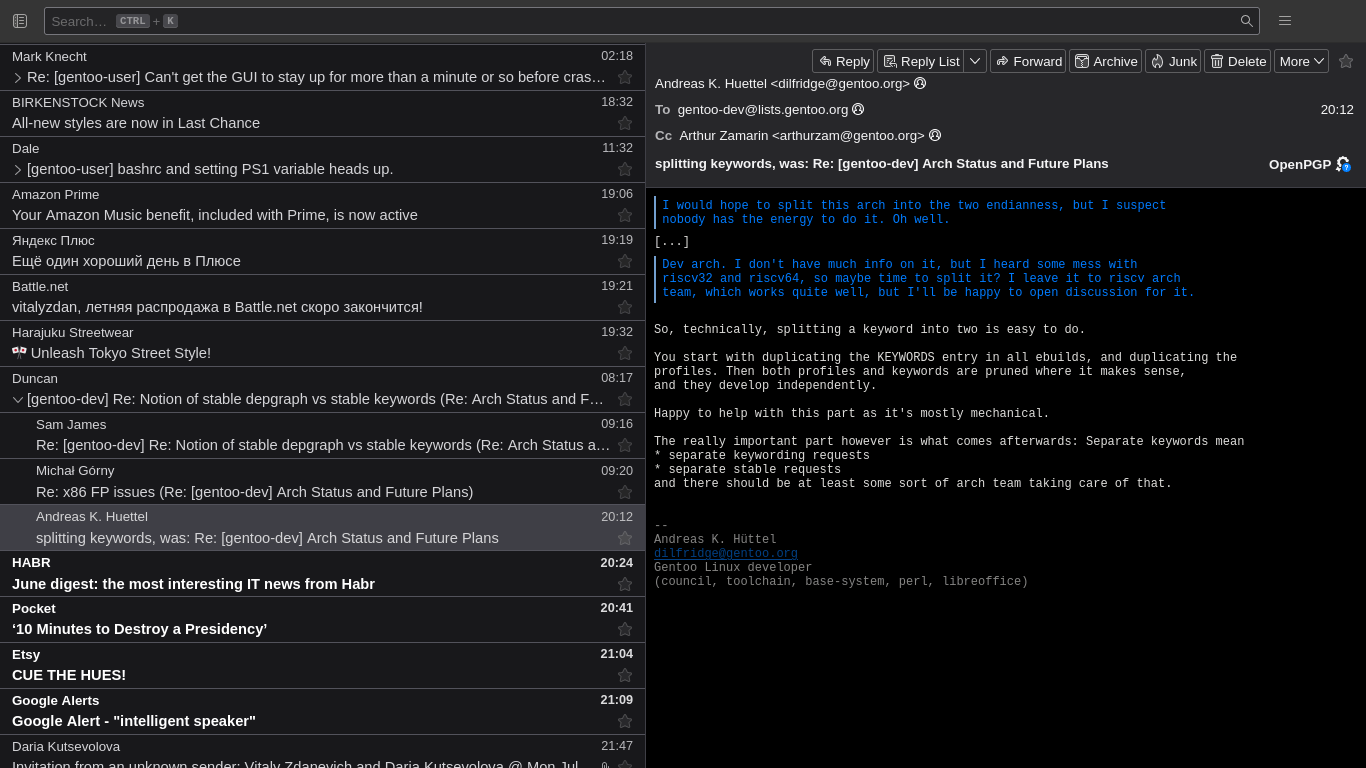
Task: Toggle star on Etsy CUE THE HUES email
Action: tap(625, 675)
